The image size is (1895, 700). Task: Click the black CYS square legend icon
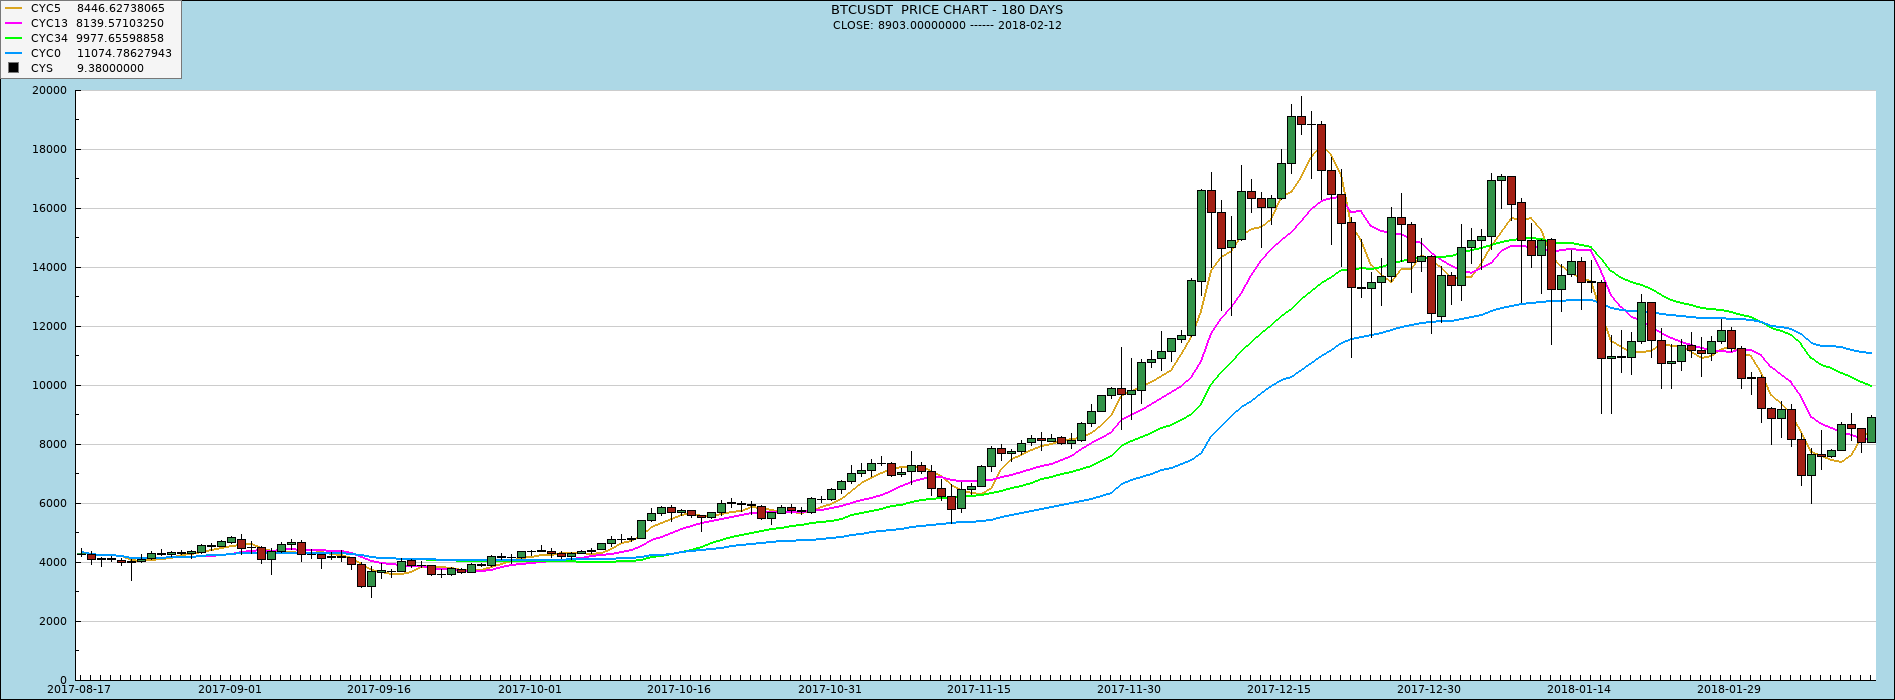pos(13,68)
